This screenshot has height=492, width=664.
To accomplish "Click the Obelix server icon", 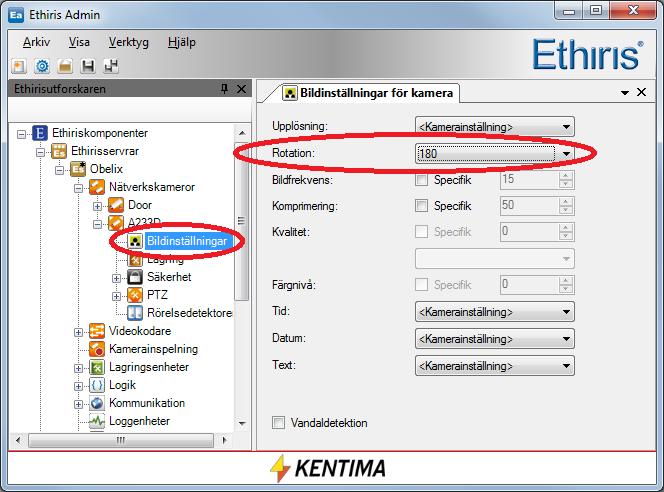I will click(78, 169).
